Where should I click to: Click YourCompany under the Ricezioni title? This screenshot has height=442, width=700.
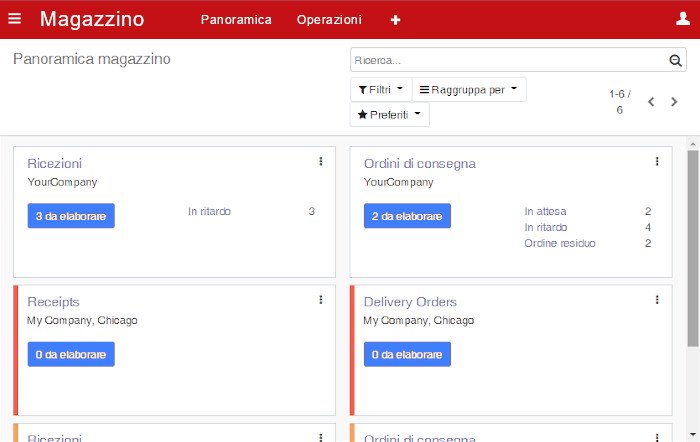(x=62, y=182)
